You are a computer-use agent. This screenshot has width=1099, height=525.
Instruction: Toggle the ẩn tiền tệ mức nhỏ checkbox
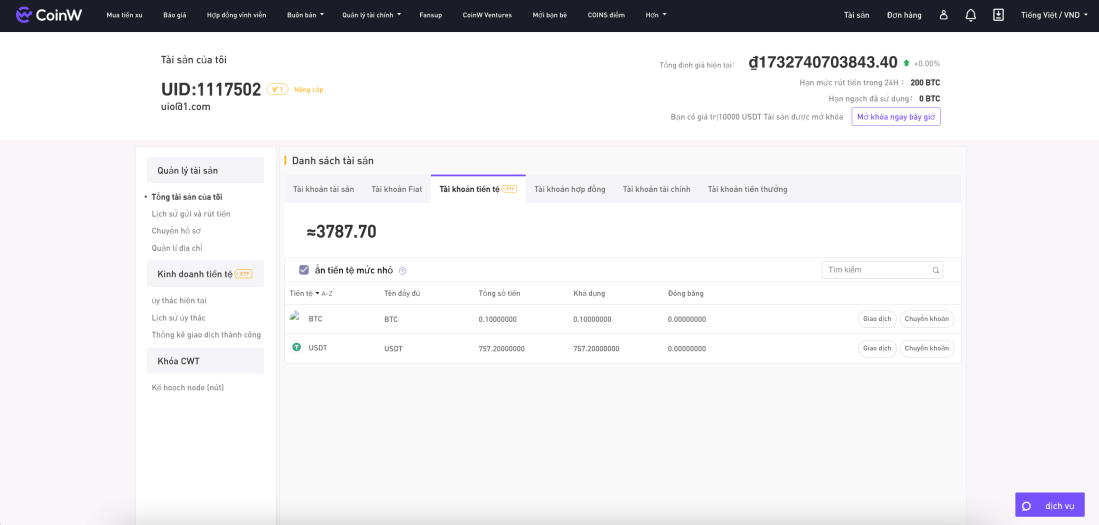point(304,270)
